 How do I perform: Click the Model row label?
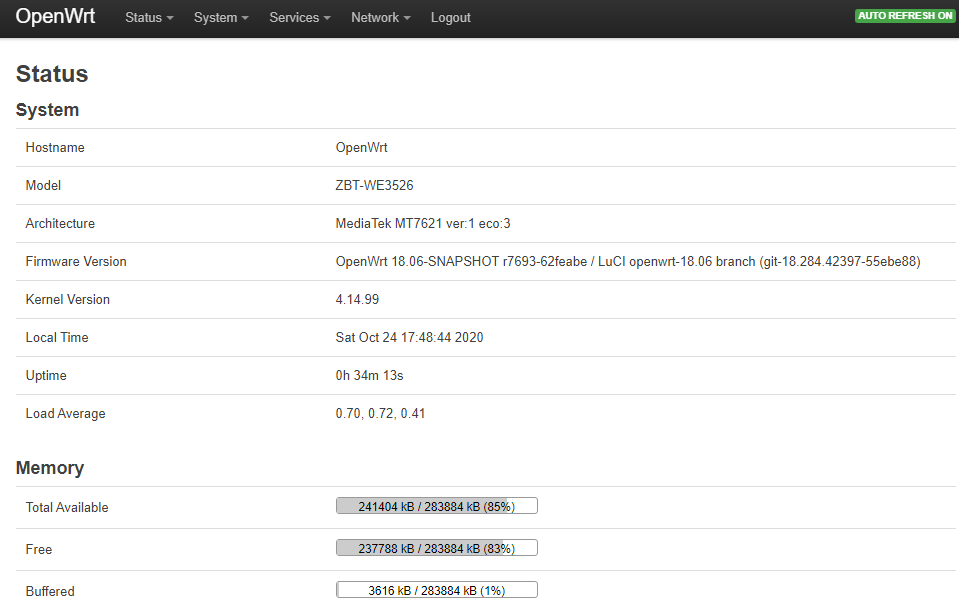pos(43,185)
